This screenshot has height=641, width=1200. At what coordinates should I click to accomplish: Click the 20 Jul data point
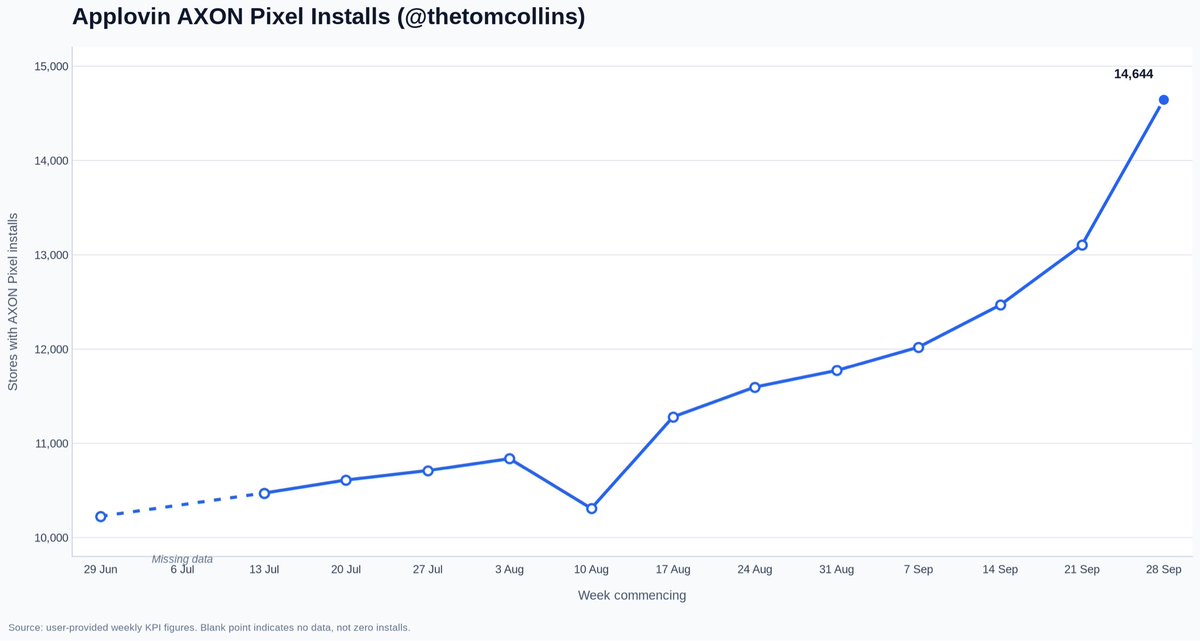pos(346,480)
